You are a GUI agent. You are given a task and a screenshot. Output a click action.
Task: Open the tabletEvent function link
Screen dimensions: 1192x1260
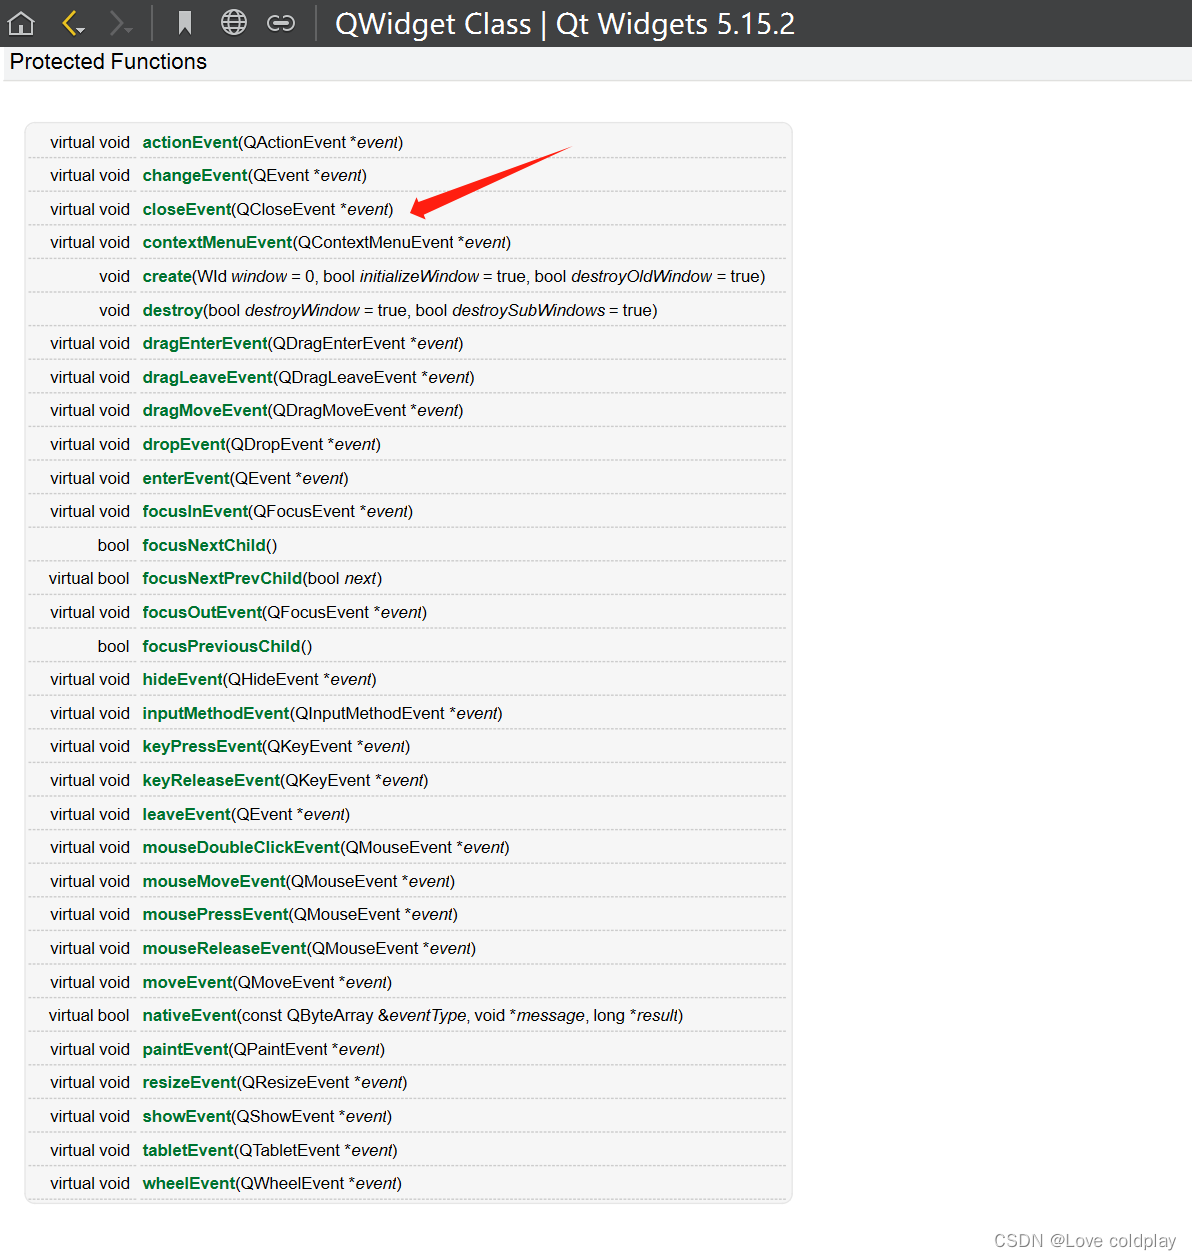[x=188, y=1150]
